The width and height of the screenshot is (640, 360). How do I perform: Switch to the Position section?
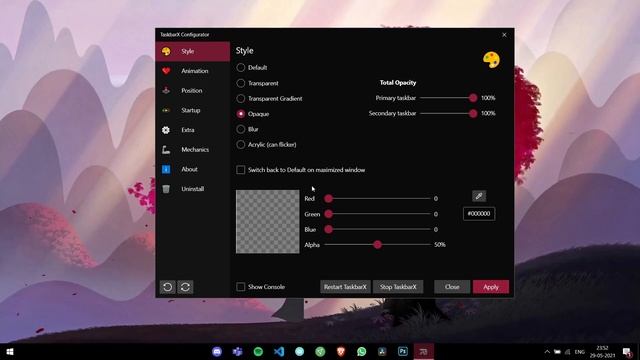pyautogui.click(x=192, y=91)
